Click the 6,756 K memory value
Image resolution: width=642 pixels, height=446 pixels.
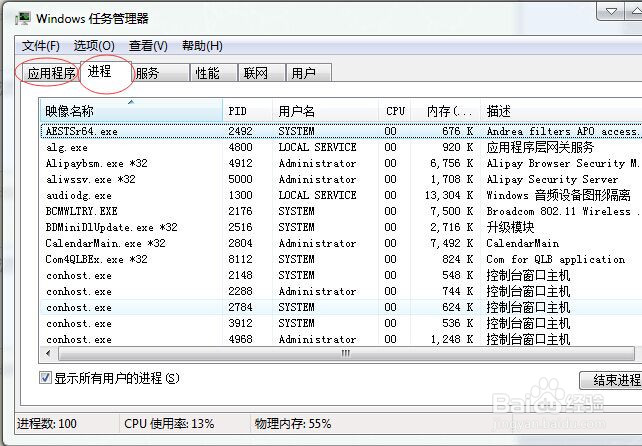coord(452,163)
